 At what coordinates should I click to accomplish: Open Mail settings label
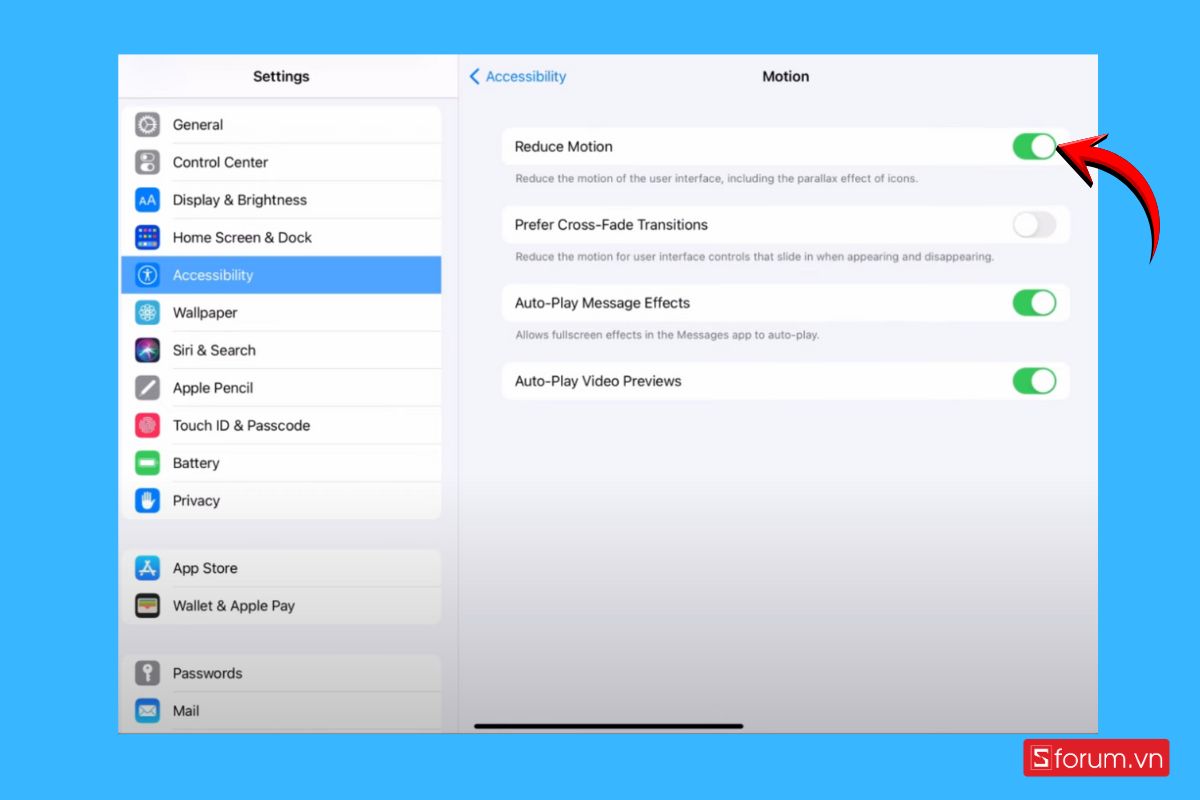[186, 711]
